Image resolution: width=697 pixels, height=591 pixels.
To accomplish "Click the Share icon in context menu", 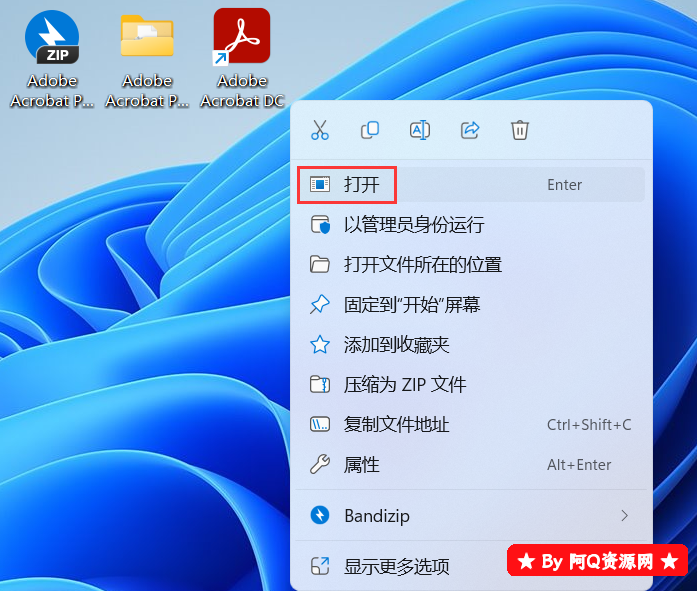I will [x=470, y=130].
